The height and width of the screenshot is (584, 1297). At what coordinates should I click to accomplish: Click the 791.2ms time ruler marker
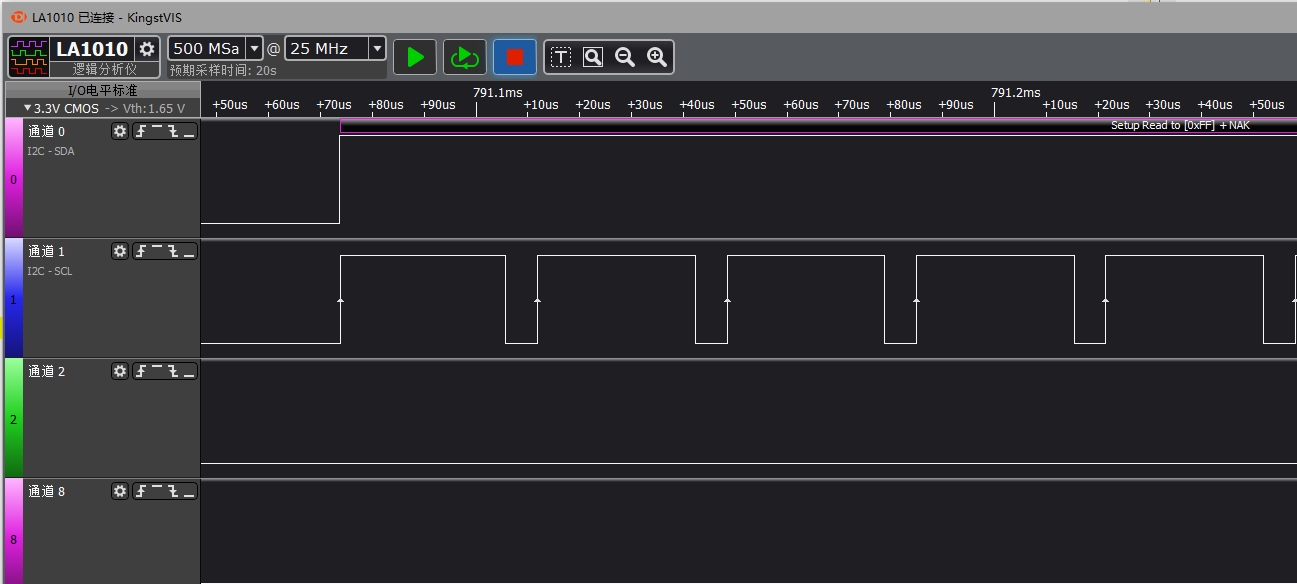click(1015, 92)
